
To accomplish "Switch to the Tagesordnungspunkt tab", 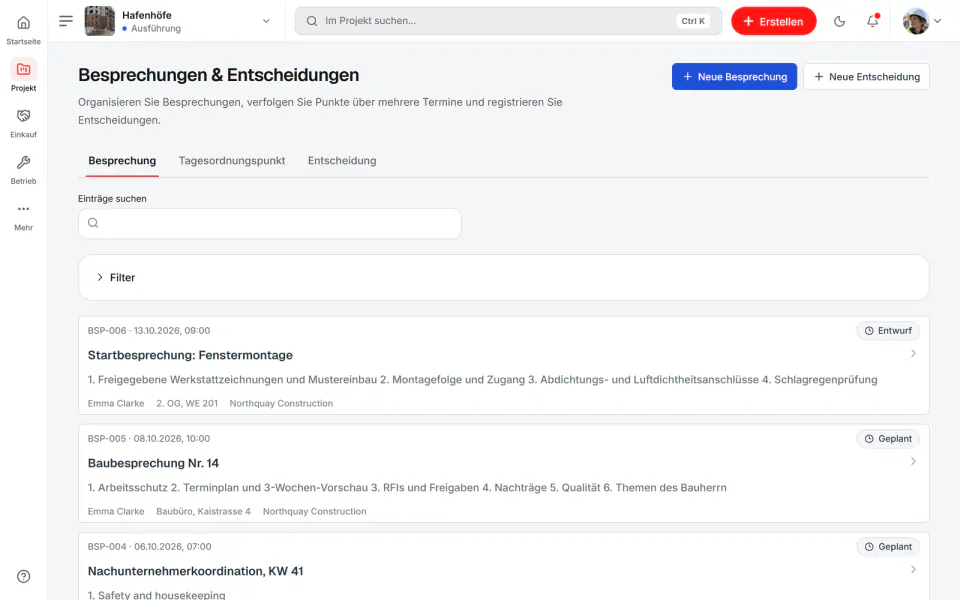I will pyautogui.click(x=231, y=160).
